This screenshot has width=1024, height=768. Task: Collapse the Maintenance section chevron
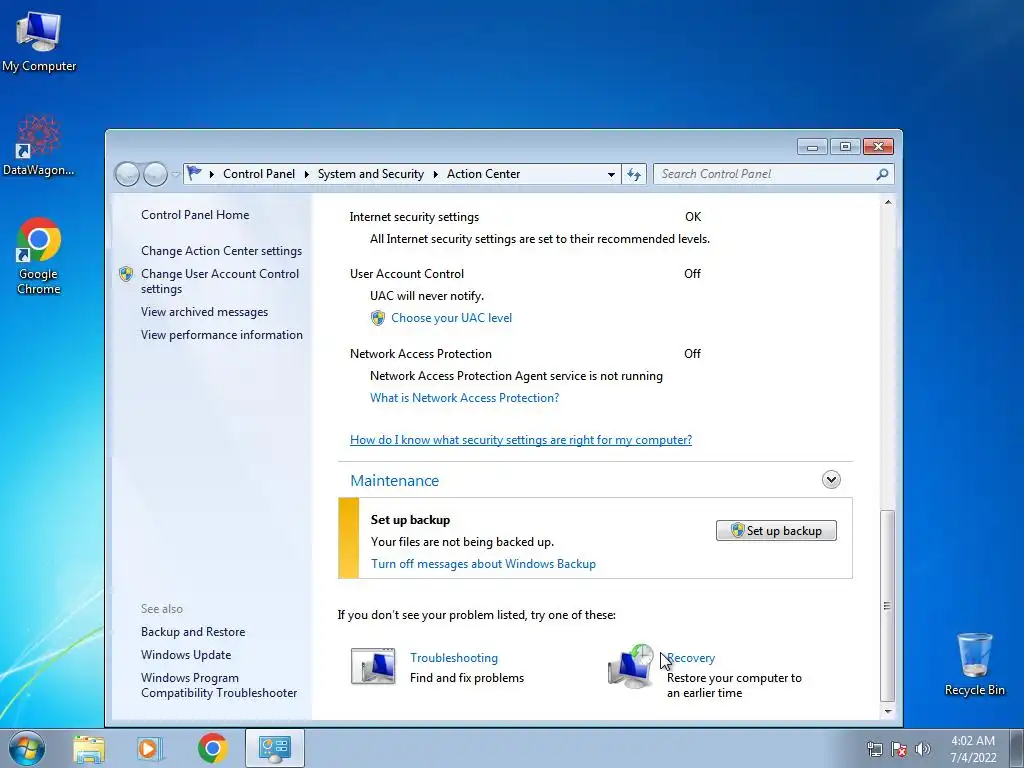point(831,480)
